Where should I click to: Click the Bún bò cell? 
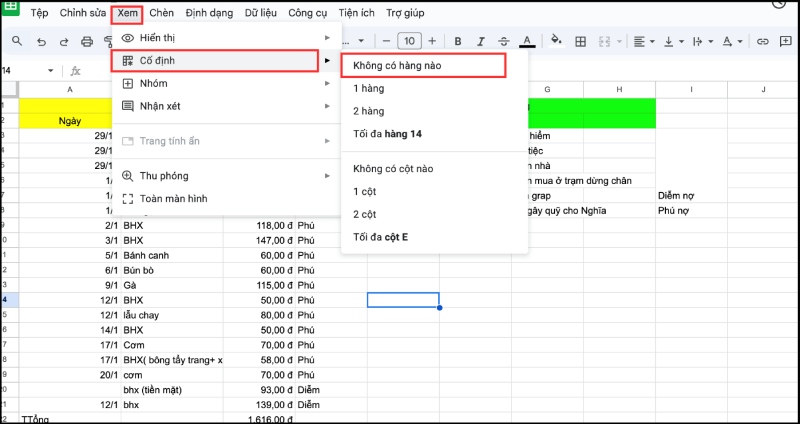(172, 270)
